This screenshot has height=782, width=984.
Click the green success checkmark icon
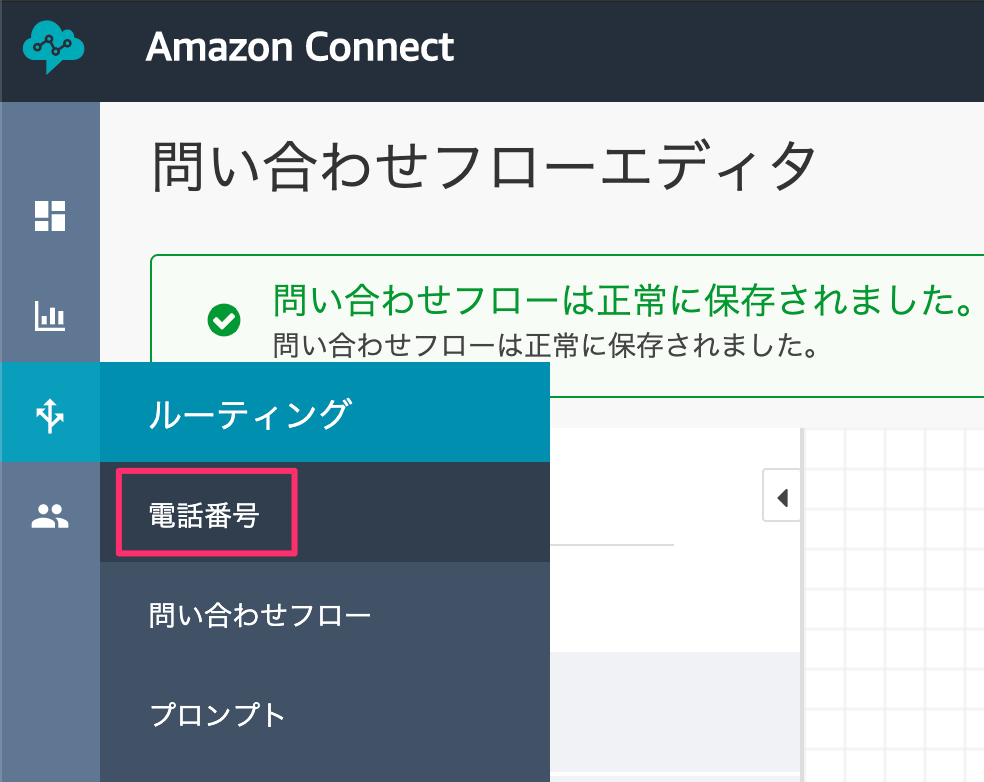pos(224,320)
